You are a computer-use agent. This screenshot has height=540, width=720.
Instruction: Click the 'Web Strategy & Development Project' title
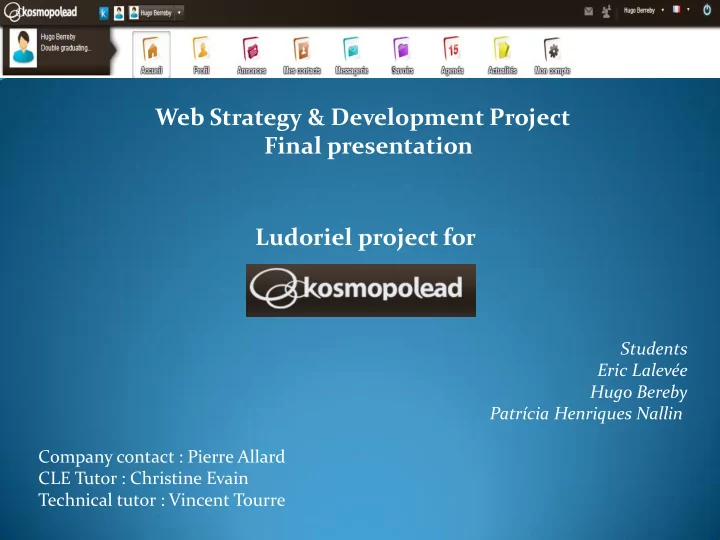[363, 117]
